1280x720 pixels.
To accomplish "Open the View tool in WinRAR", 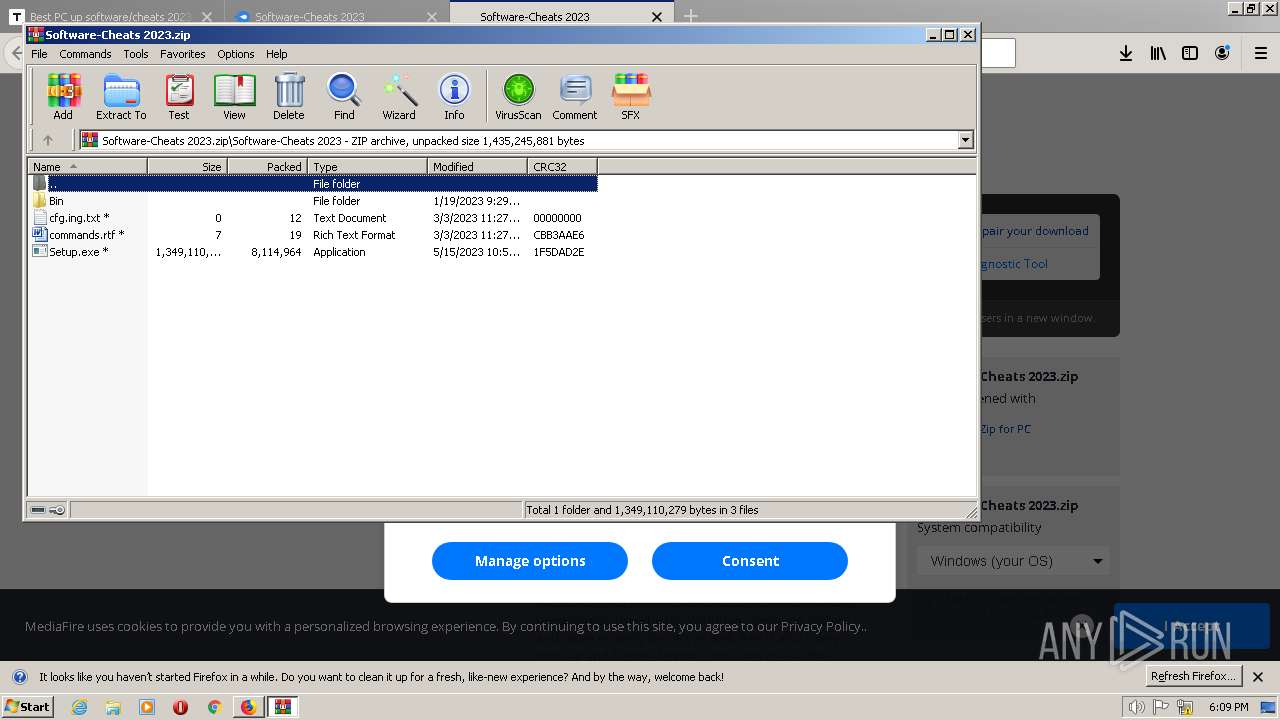I will (234, 97).
